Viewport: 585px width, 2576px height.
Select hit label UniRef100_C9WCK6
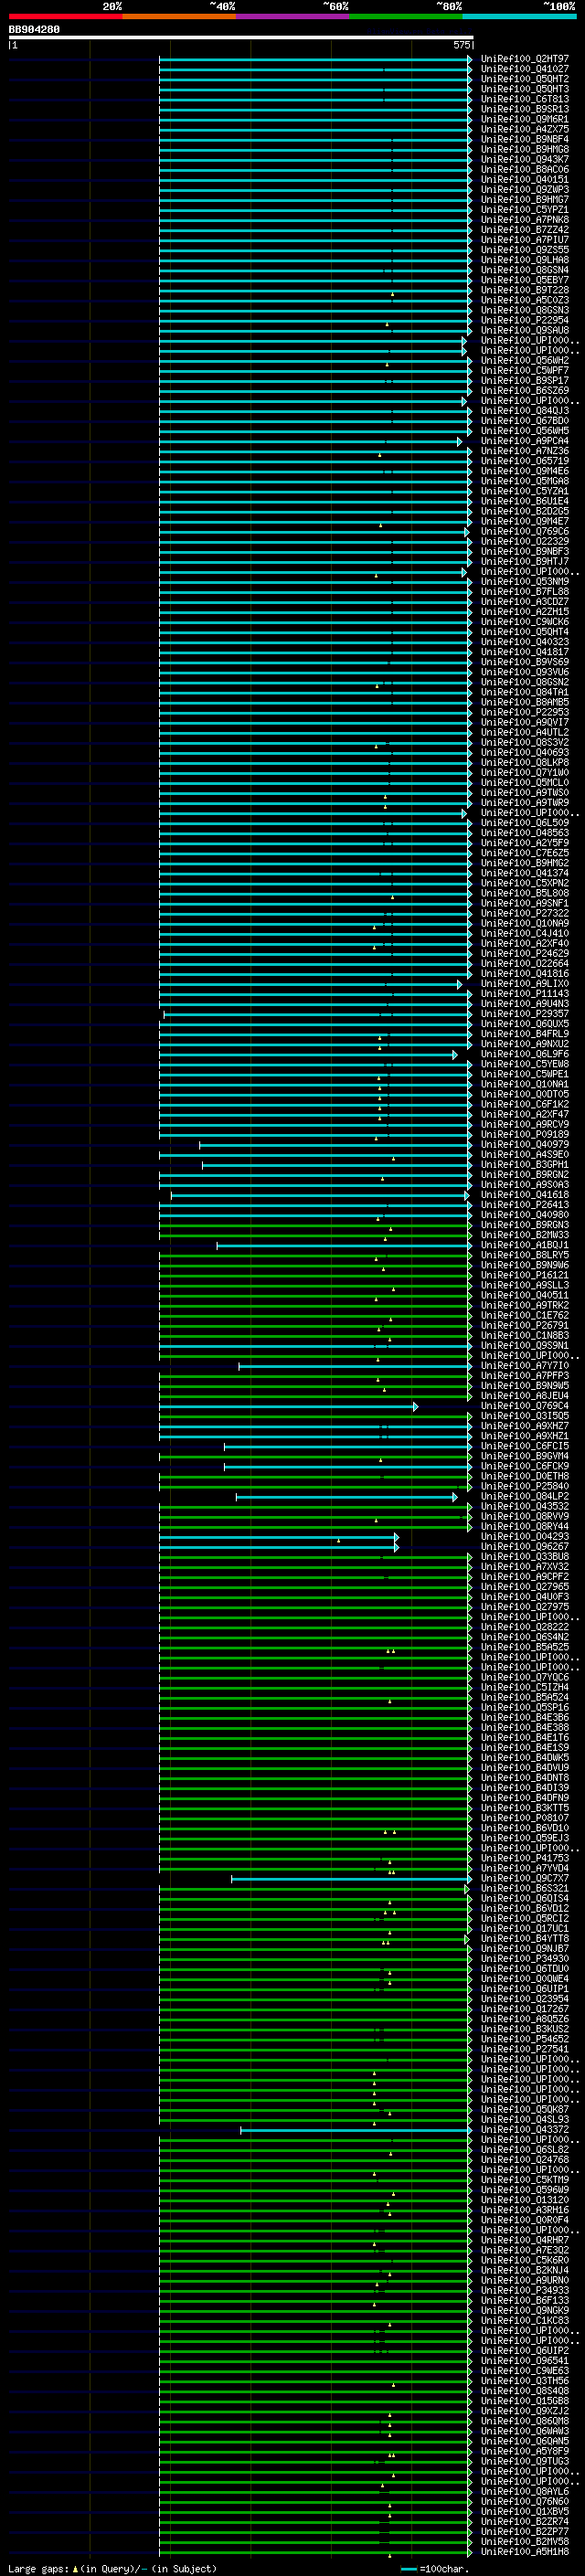(525, 622)
